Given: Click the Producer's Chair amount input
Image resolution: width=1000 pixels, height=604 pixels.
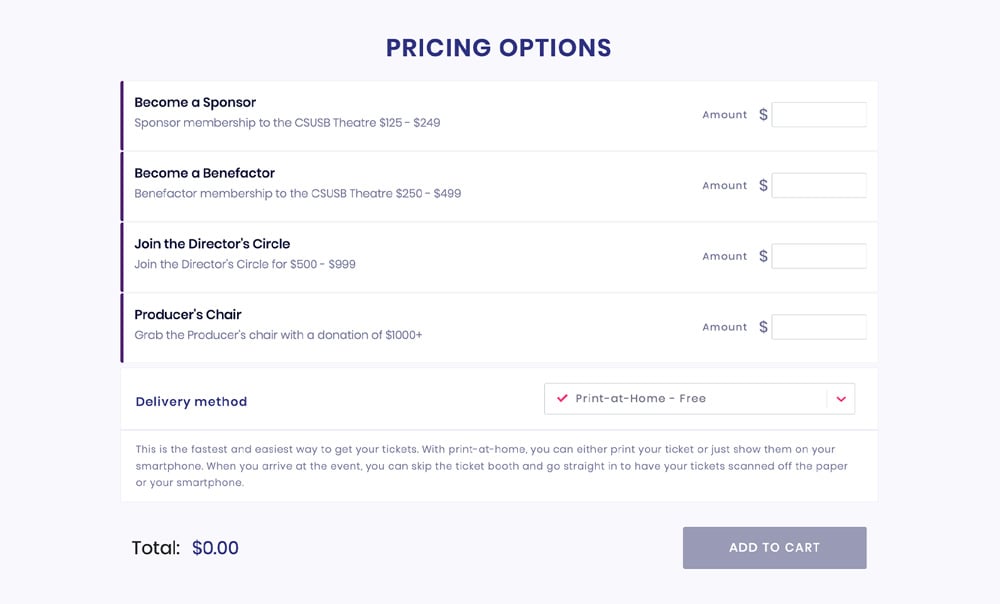Looking at the screenshot, I should coord(819,327).
